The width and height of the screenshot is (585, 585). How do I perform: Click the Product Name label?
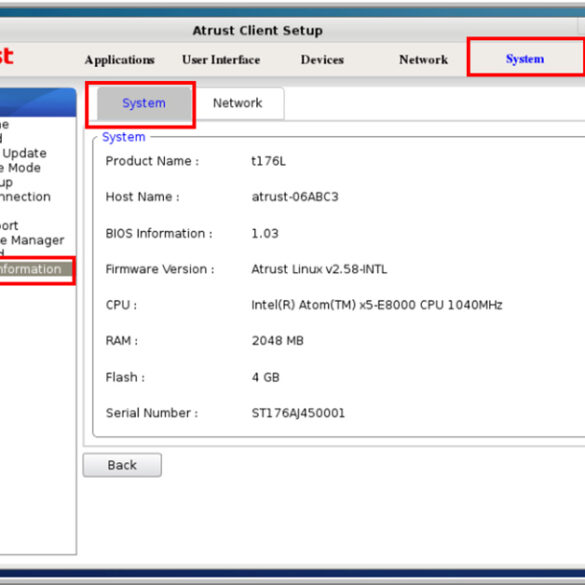(152, 161)
